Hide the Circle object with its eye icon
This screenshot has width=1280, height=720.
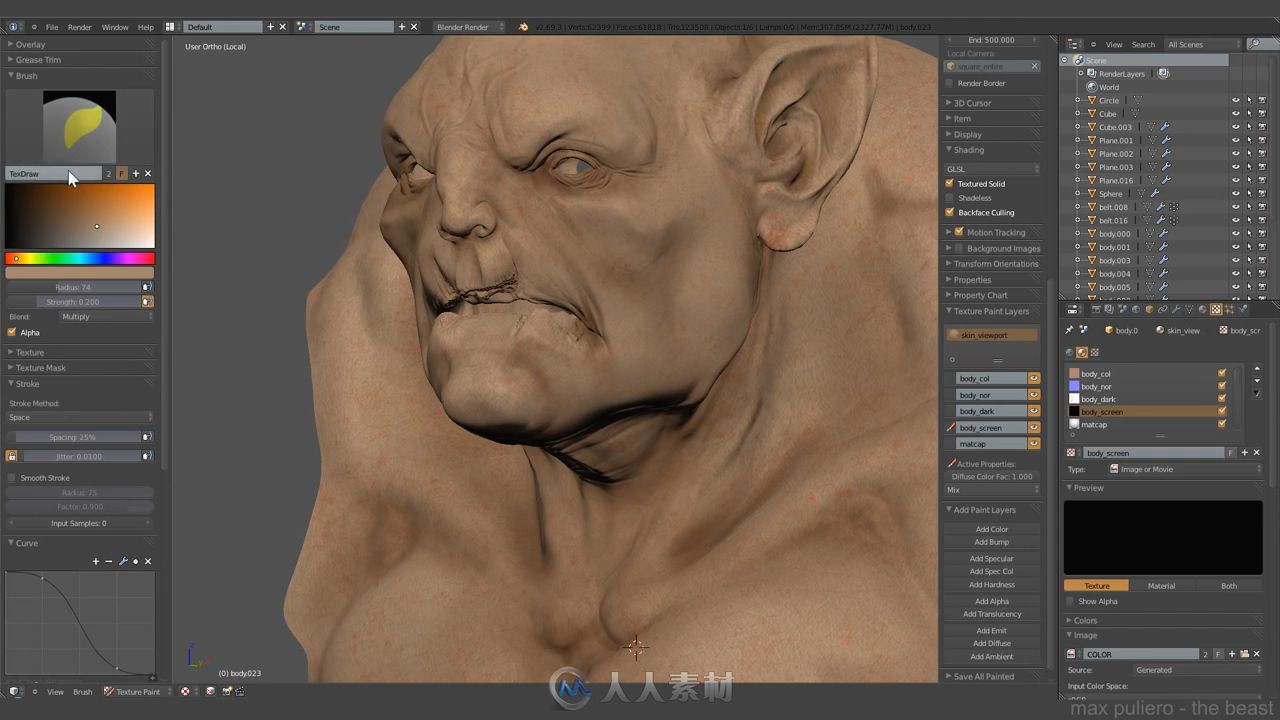point(1236,100)
